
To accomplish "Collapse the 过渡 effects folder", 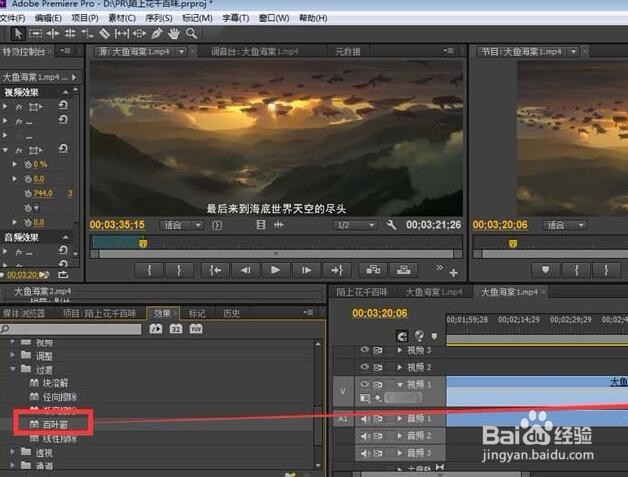I will point(13,369).
